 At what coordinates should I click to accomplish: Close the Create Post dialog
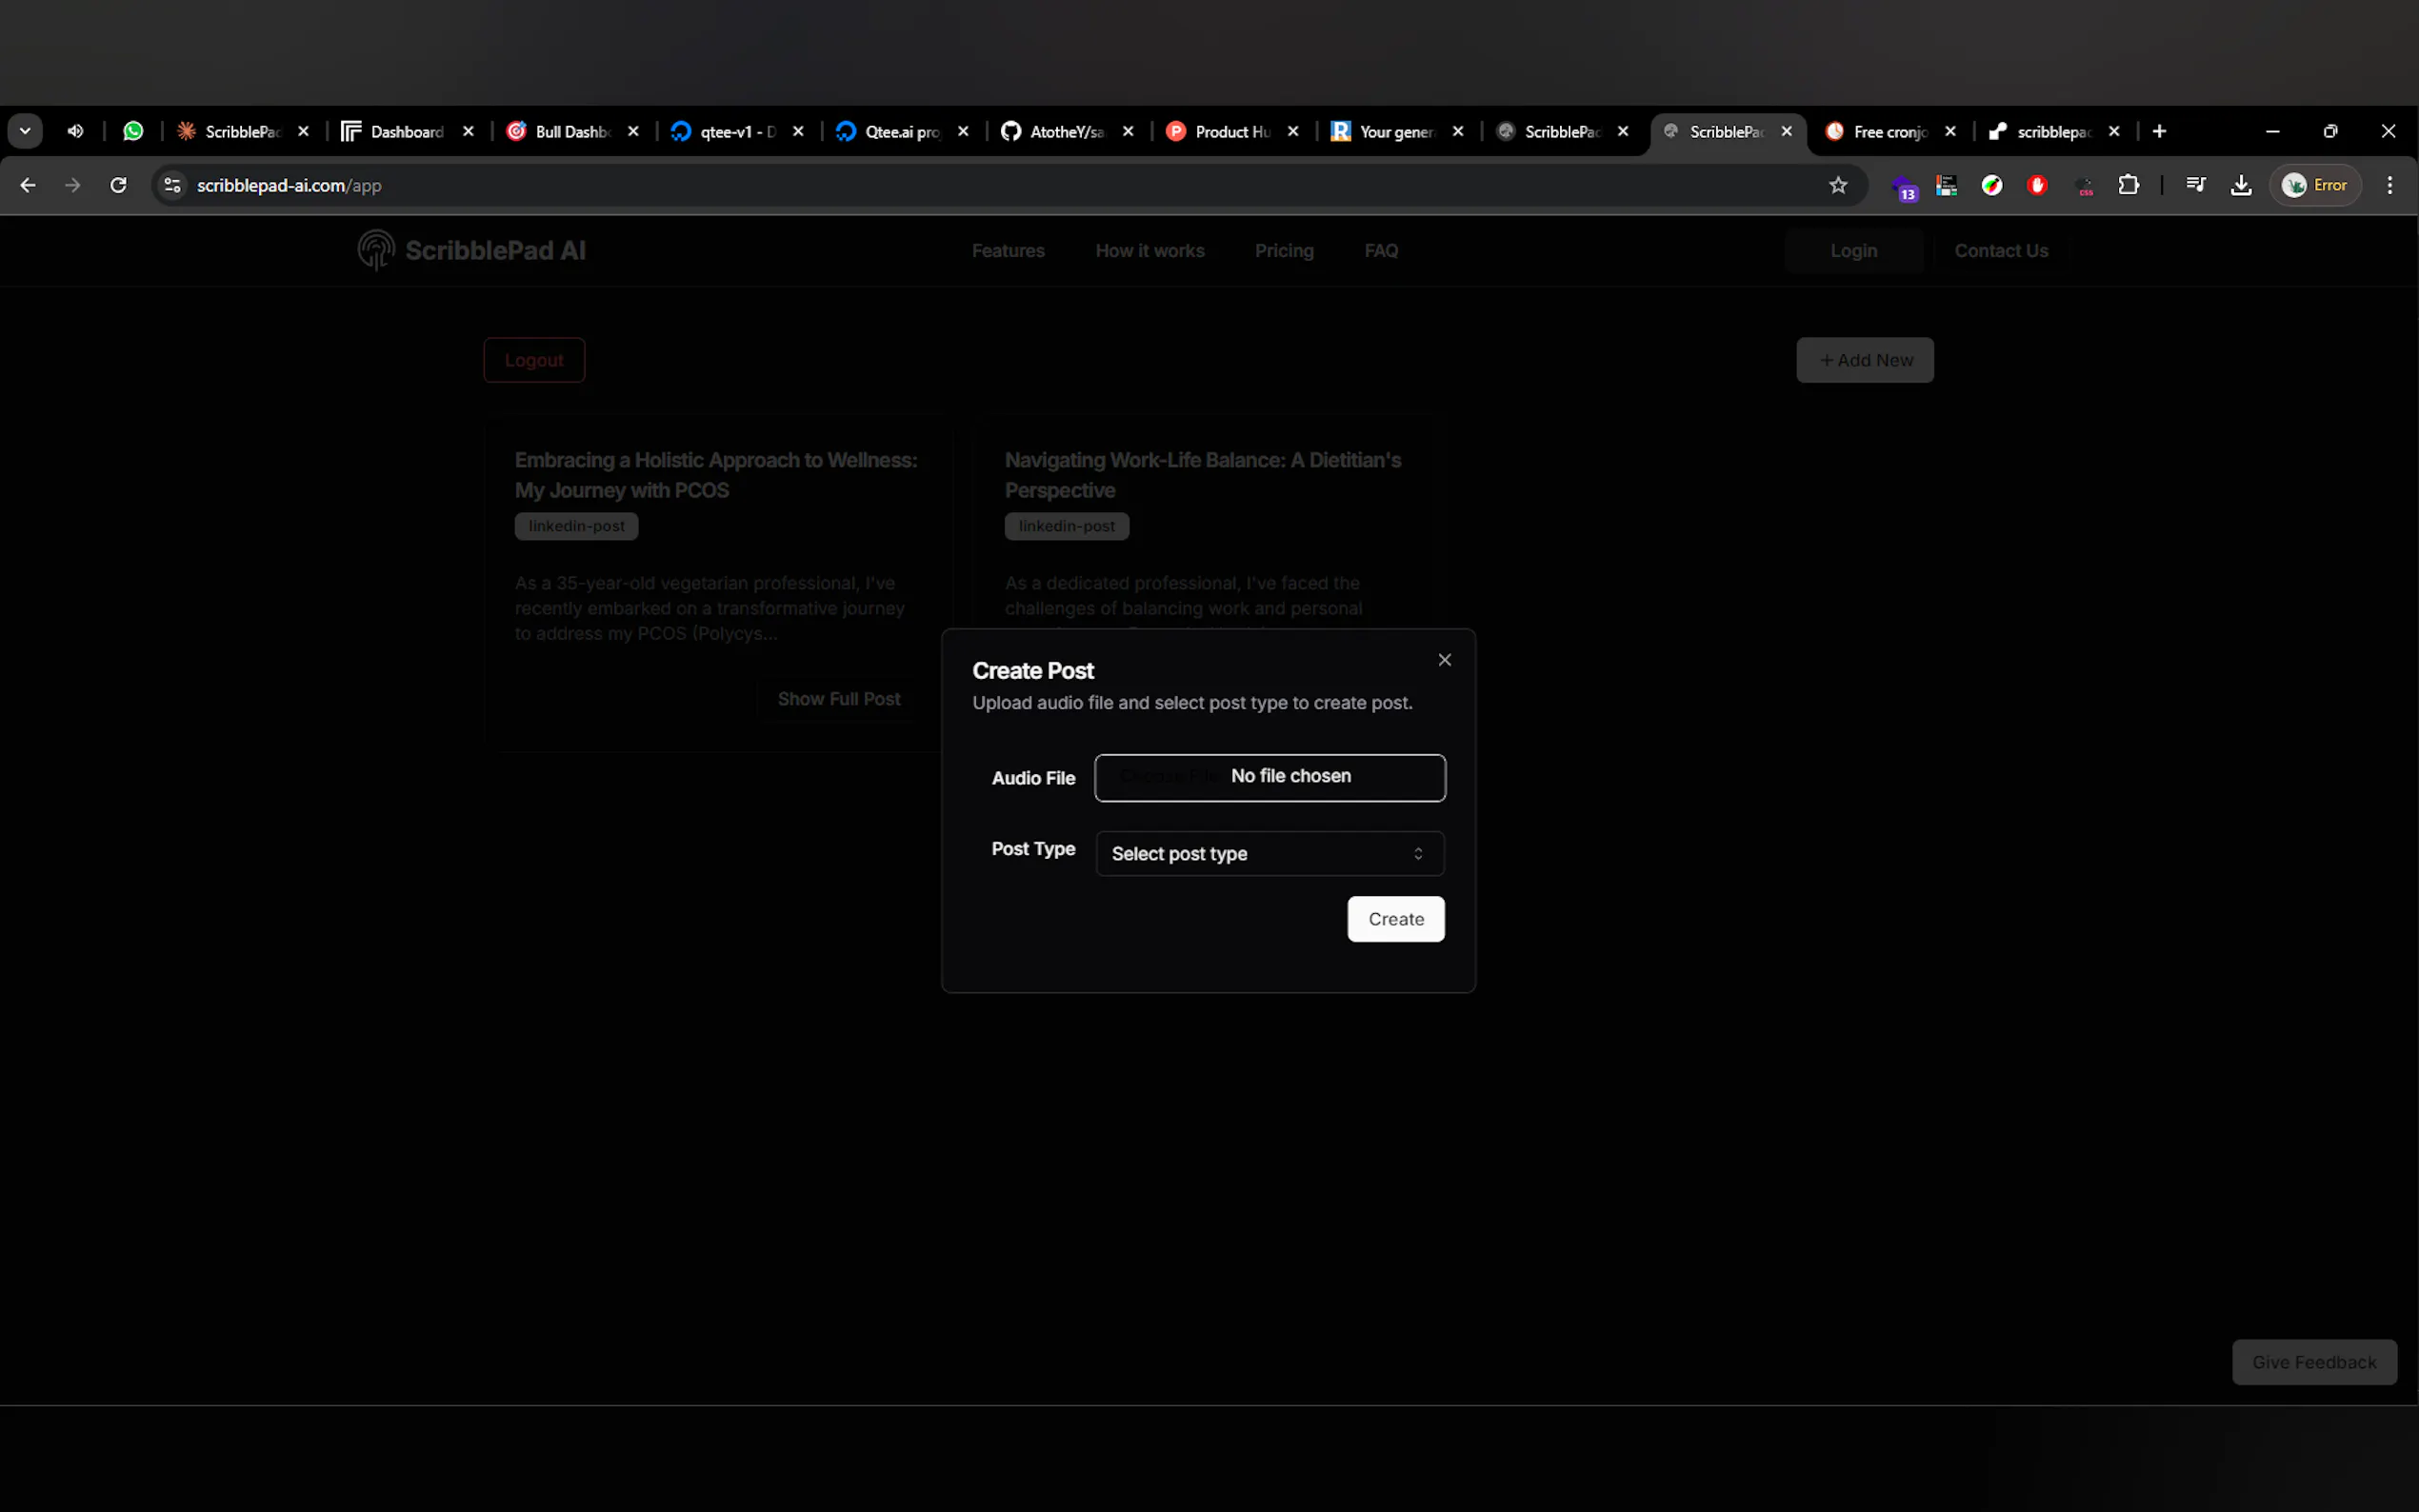click(x=1444, y=660)
